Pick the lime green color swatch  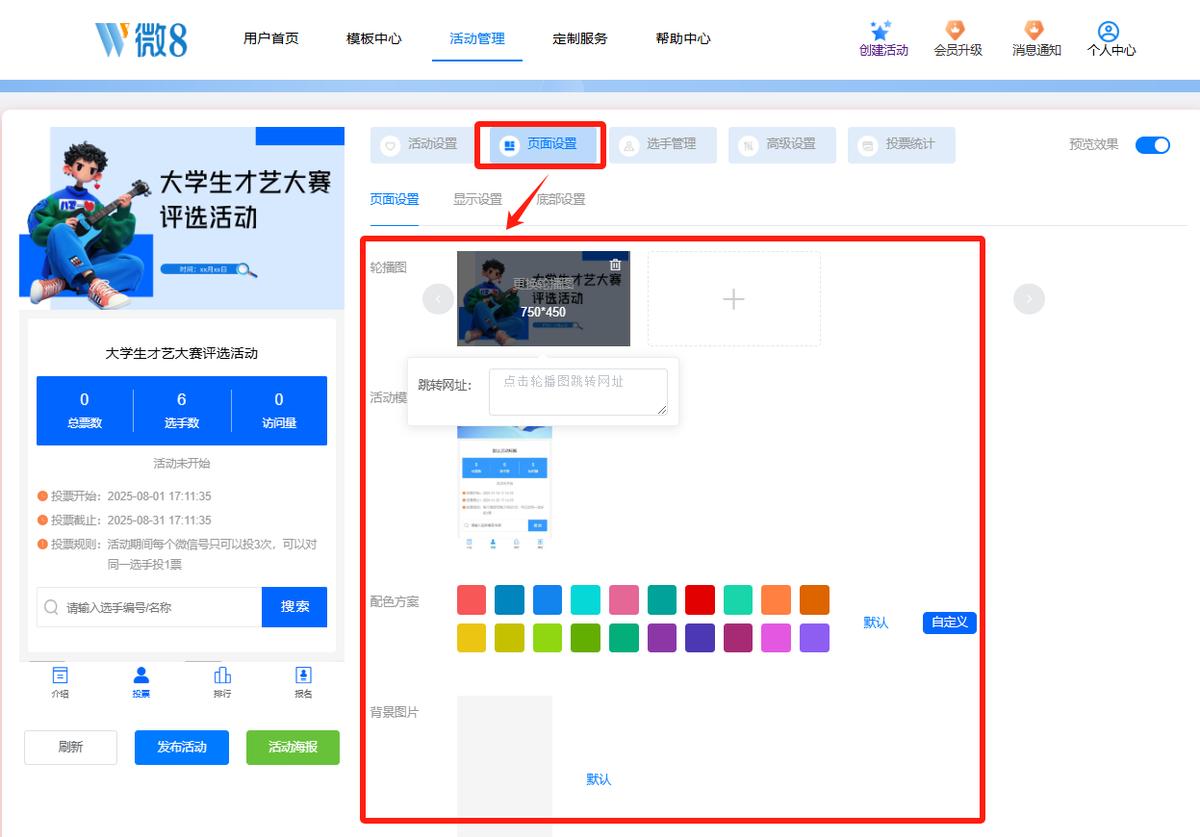pyautogui.click(x=548, y=638)
